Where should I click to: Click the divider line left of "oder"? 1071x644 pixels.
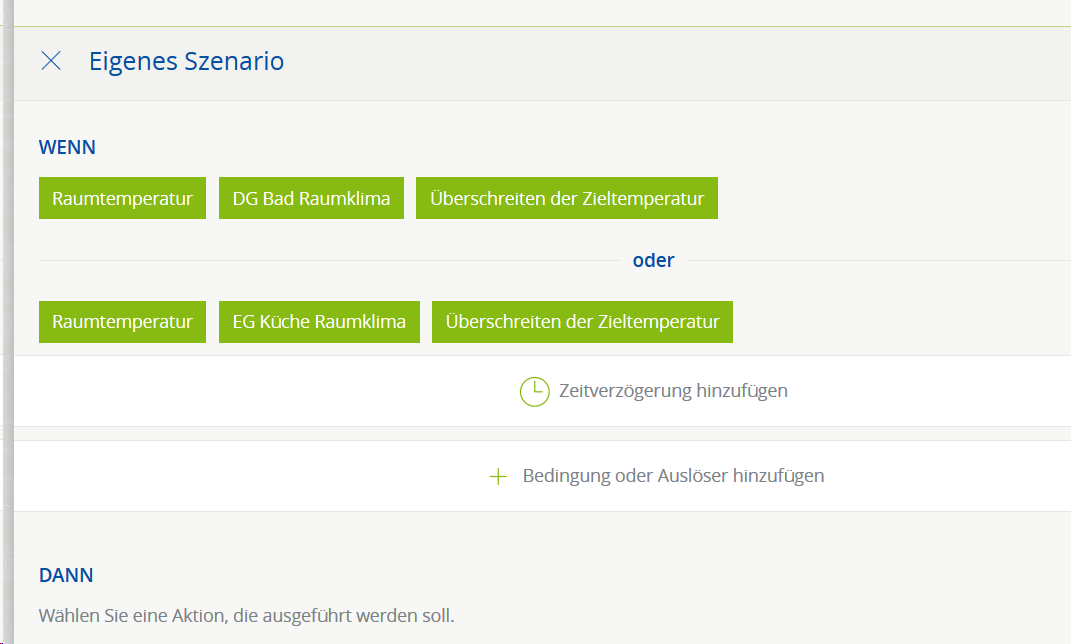click(330, 261)
